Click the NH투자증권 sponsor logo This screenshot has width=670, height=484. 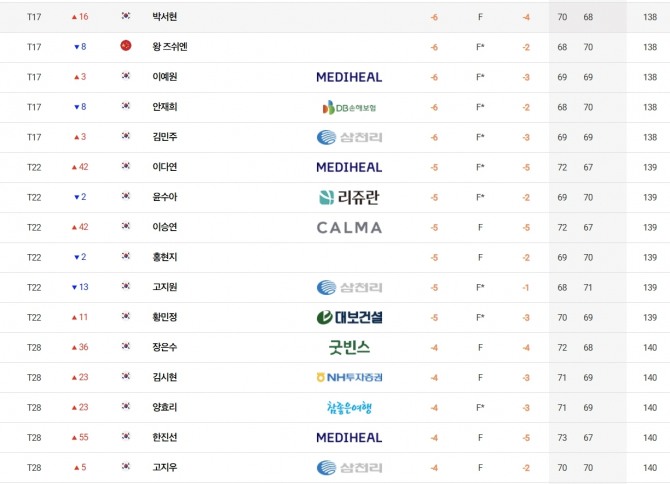[349, 377]
